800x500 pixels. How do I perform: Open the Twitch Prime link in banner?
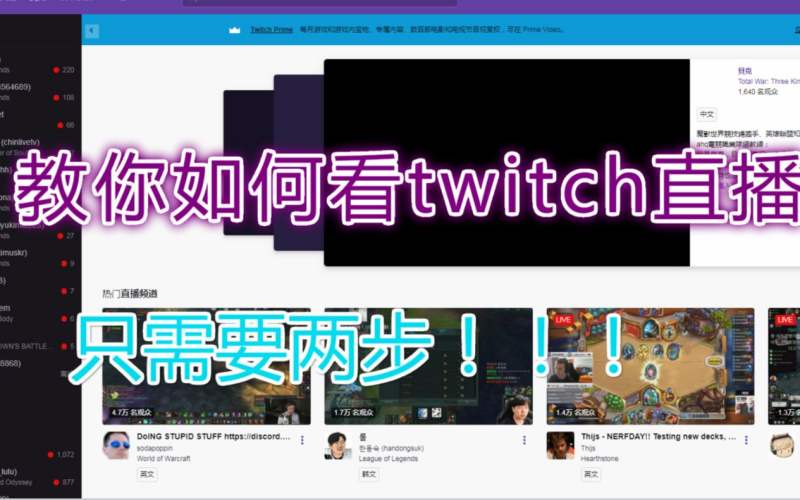[271, 30]
